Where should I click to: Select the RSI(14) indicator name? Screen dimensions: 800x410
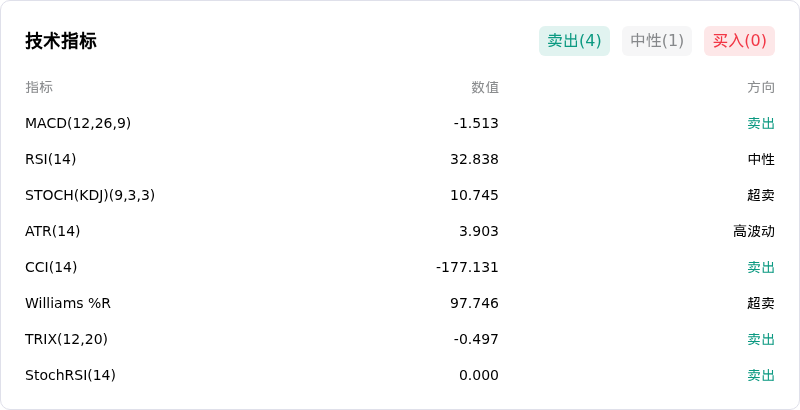click(x=51, y=159)
